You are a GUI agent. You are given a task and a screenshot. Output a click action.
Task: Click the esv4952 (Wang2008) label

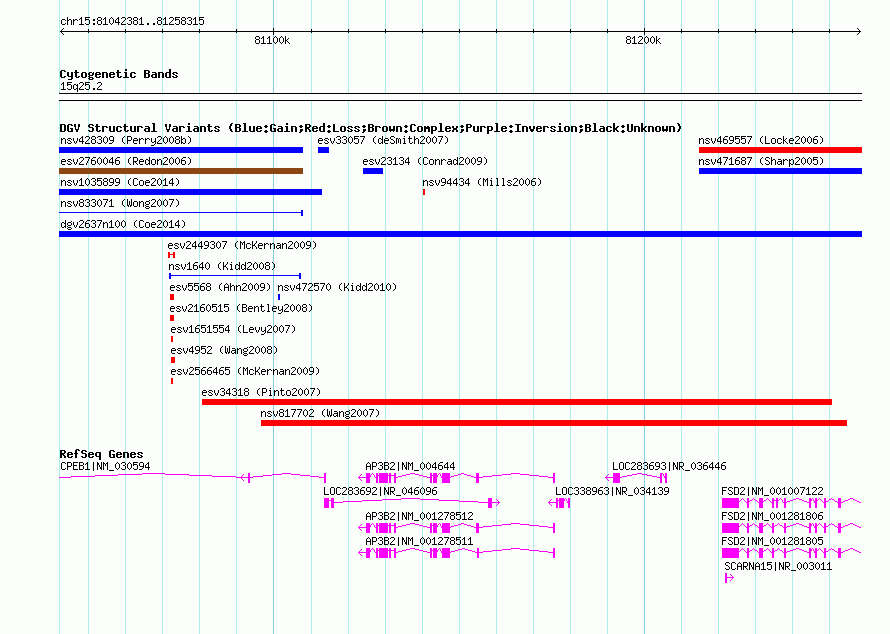pos(224,350)
